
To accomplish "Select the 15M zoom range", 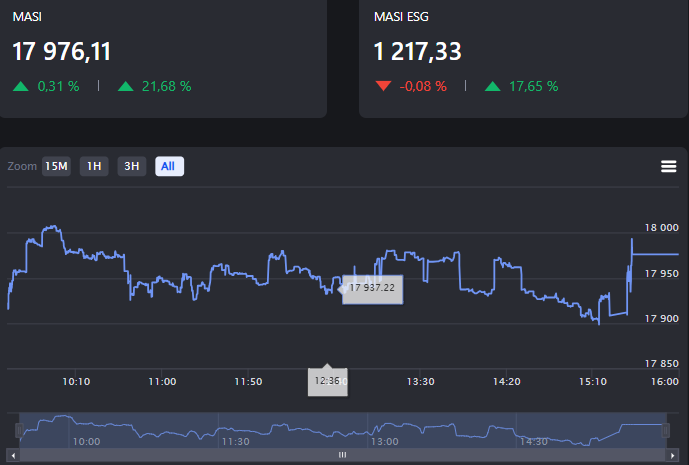I will point(56,166).
